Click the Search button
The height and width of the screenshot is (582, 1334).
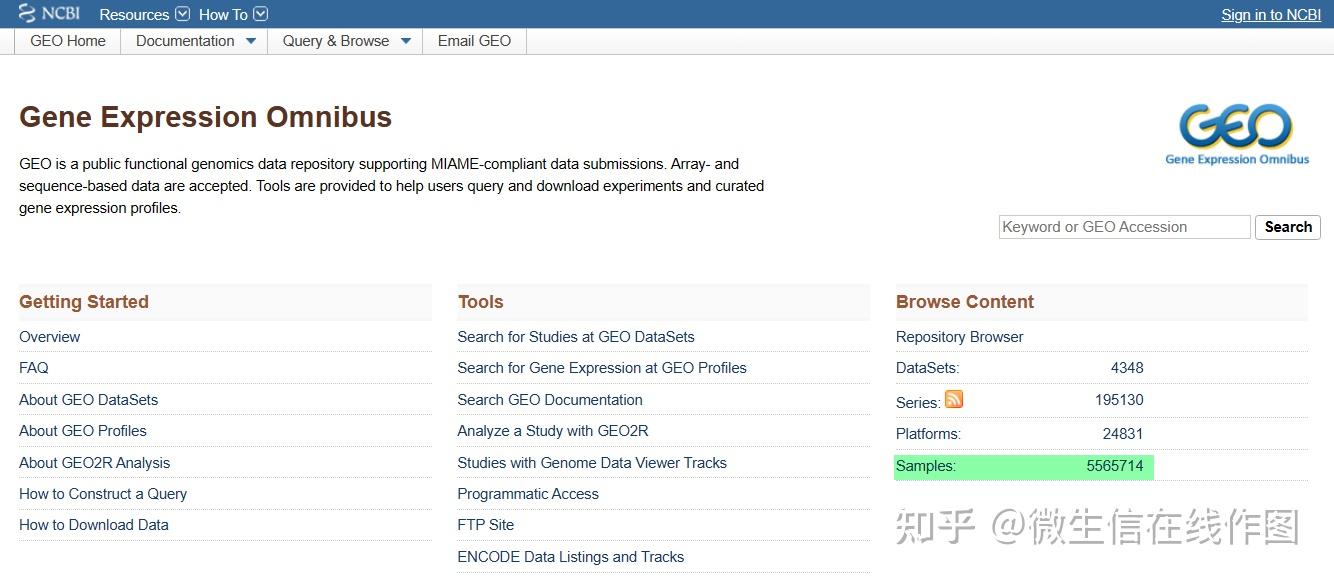(x=1287, y=227)
